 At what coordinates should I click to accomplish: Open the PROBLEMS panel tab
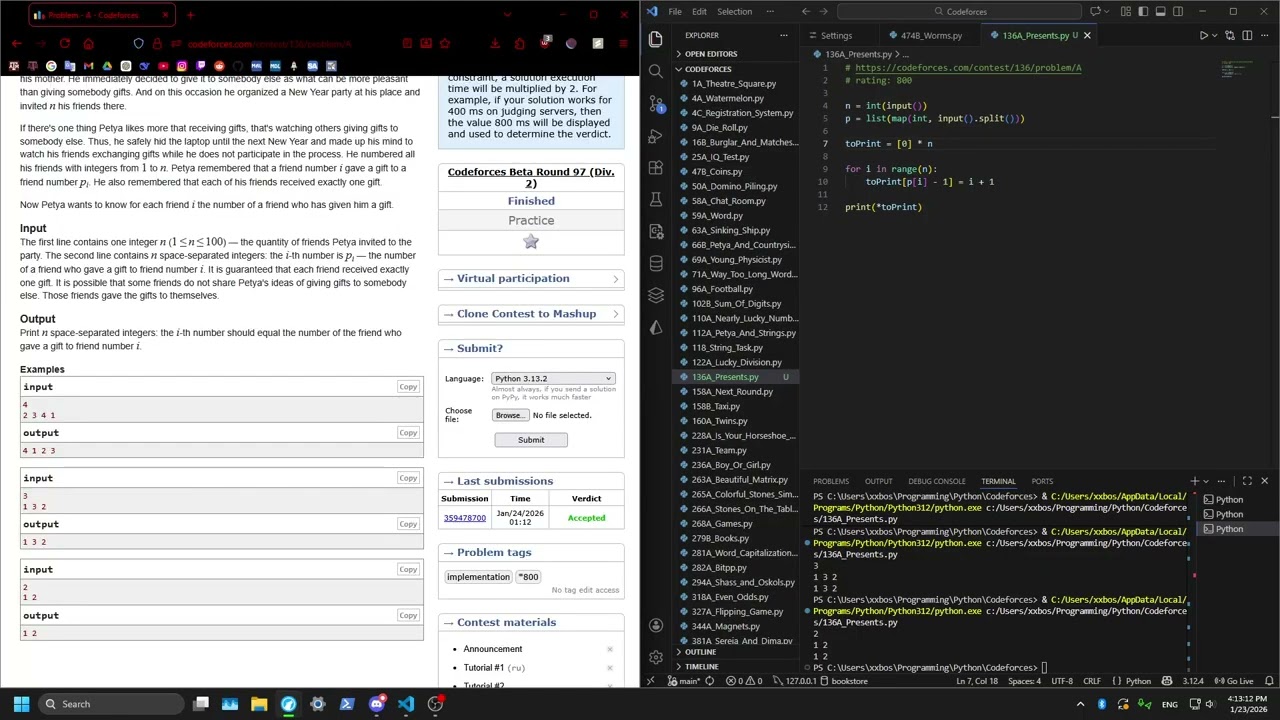830,481
